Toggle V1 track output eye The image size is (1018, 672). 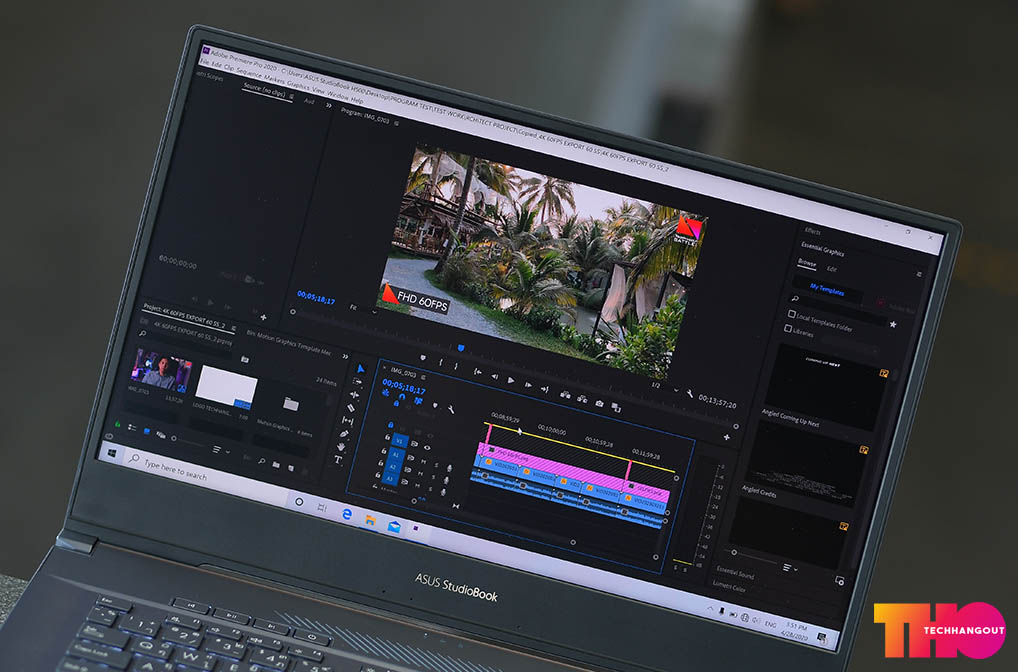(427, 447)
